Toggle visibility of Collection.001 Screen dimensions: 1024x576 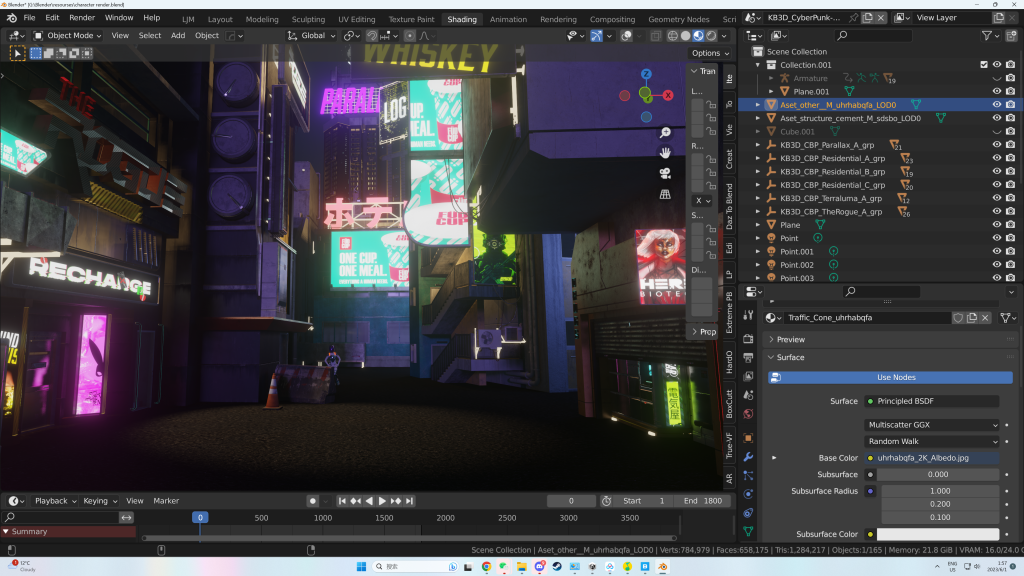click(x=997, y=65)
